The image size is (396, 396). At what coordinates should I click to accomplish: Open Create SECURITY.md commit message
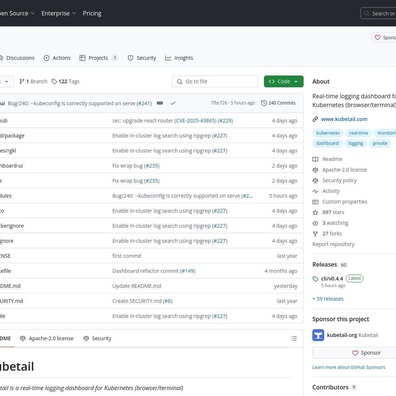(142, 301)
